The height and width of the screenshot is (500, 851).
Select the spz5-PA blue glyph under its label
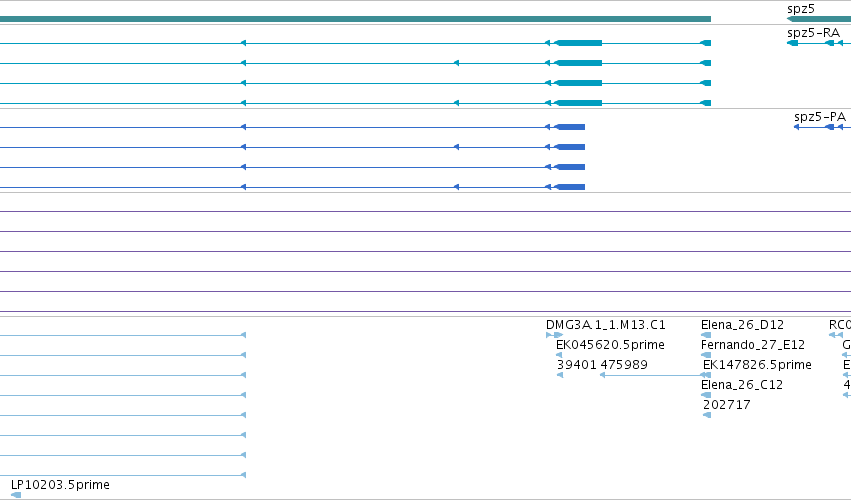pos(822,127)
